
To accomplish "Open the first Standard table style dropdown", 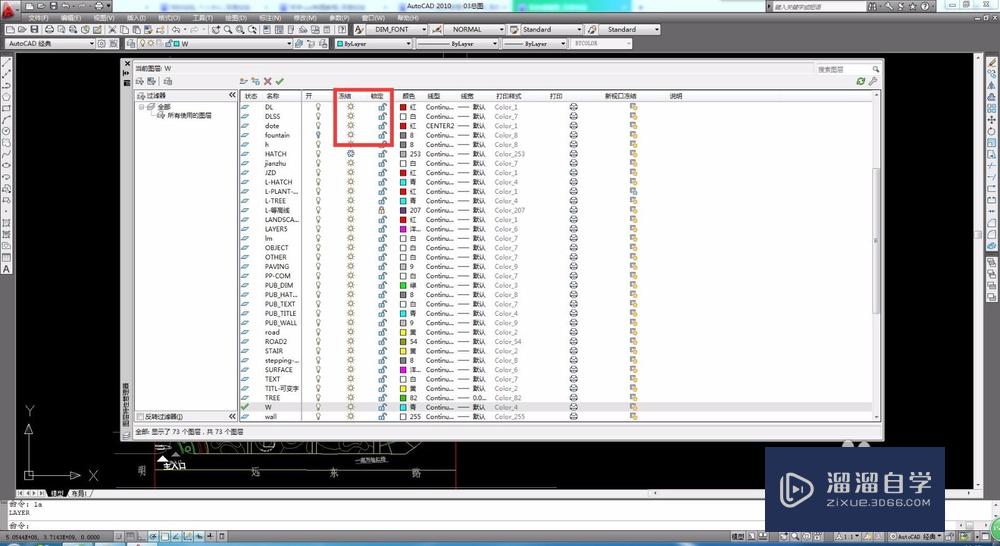I will [x=552, y=29].
